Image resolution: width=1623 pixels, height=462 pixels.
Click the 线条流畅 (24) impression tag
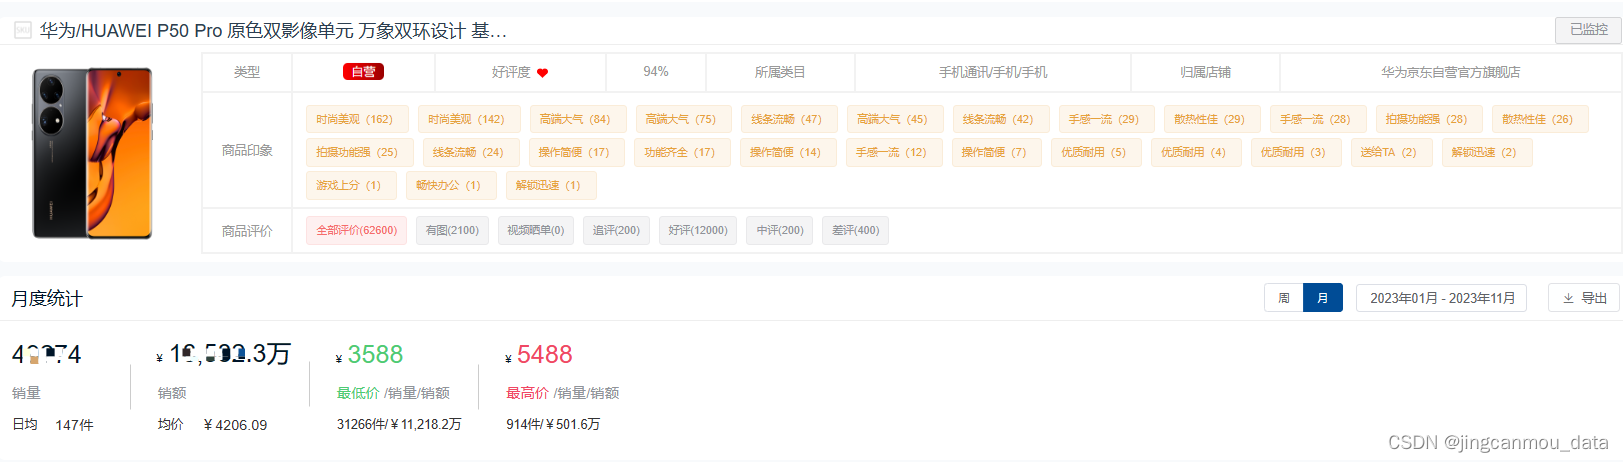470,152
